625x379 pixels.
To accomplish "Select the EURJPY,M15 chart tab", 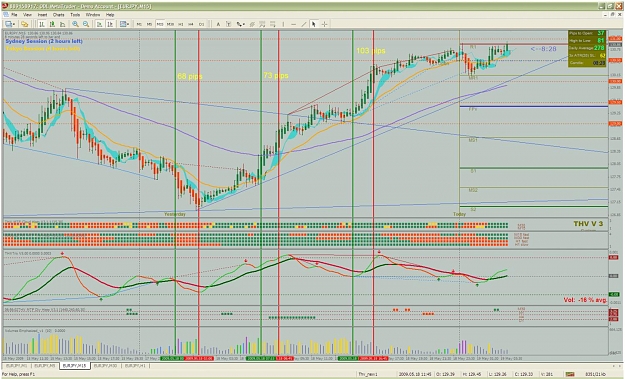I will tap(75, 365).
